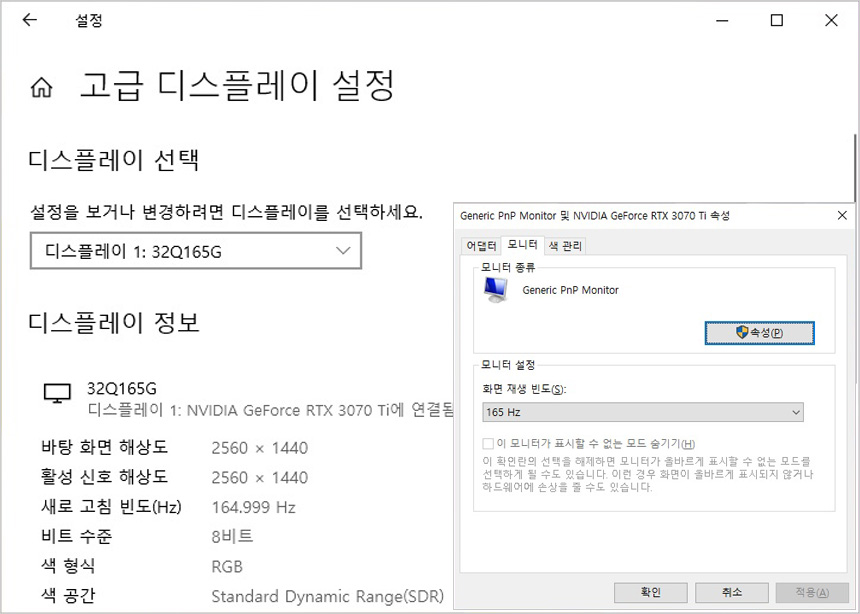Click the 164.999 Hz refresh rate value
Screen dimensions: 860x614
(253, 507)
